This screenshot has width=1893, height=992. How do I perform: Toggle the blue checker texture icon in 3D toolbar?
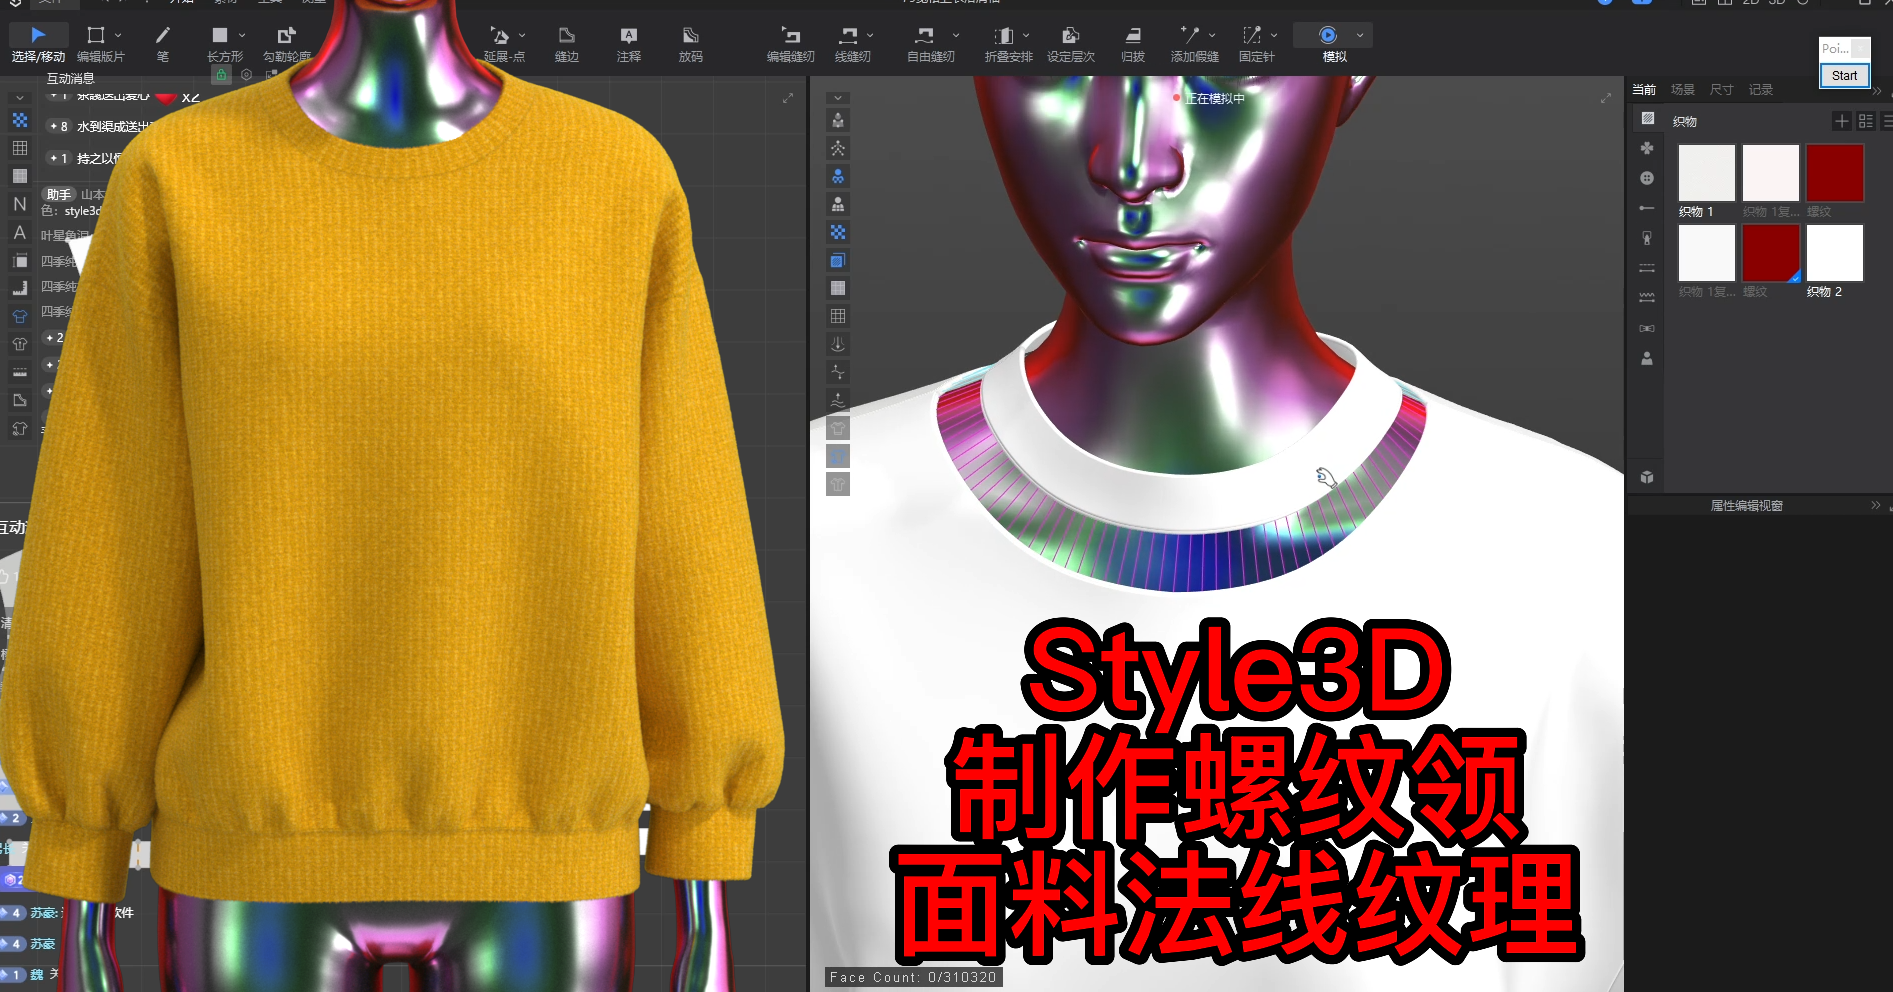point(838,232)
